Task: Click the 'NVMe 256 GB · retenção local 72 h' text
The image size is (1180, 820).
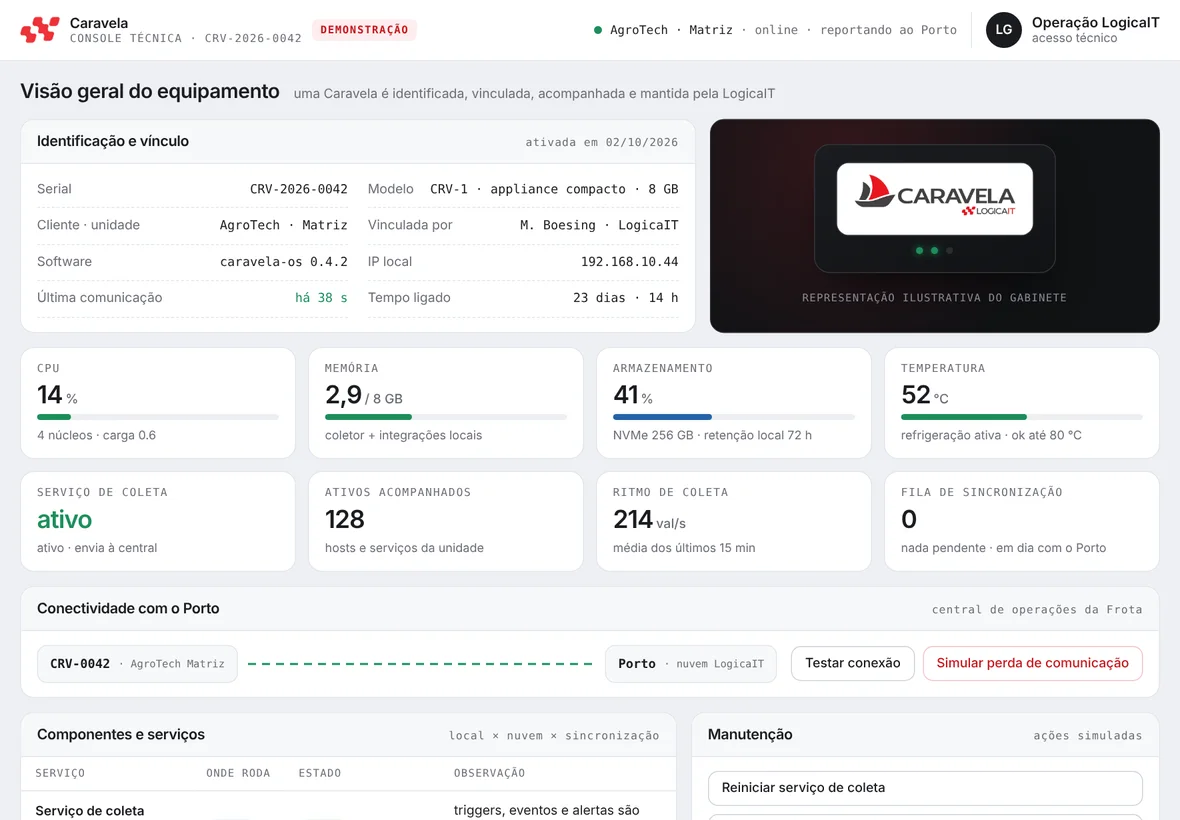Action: [x=713, y=436]
